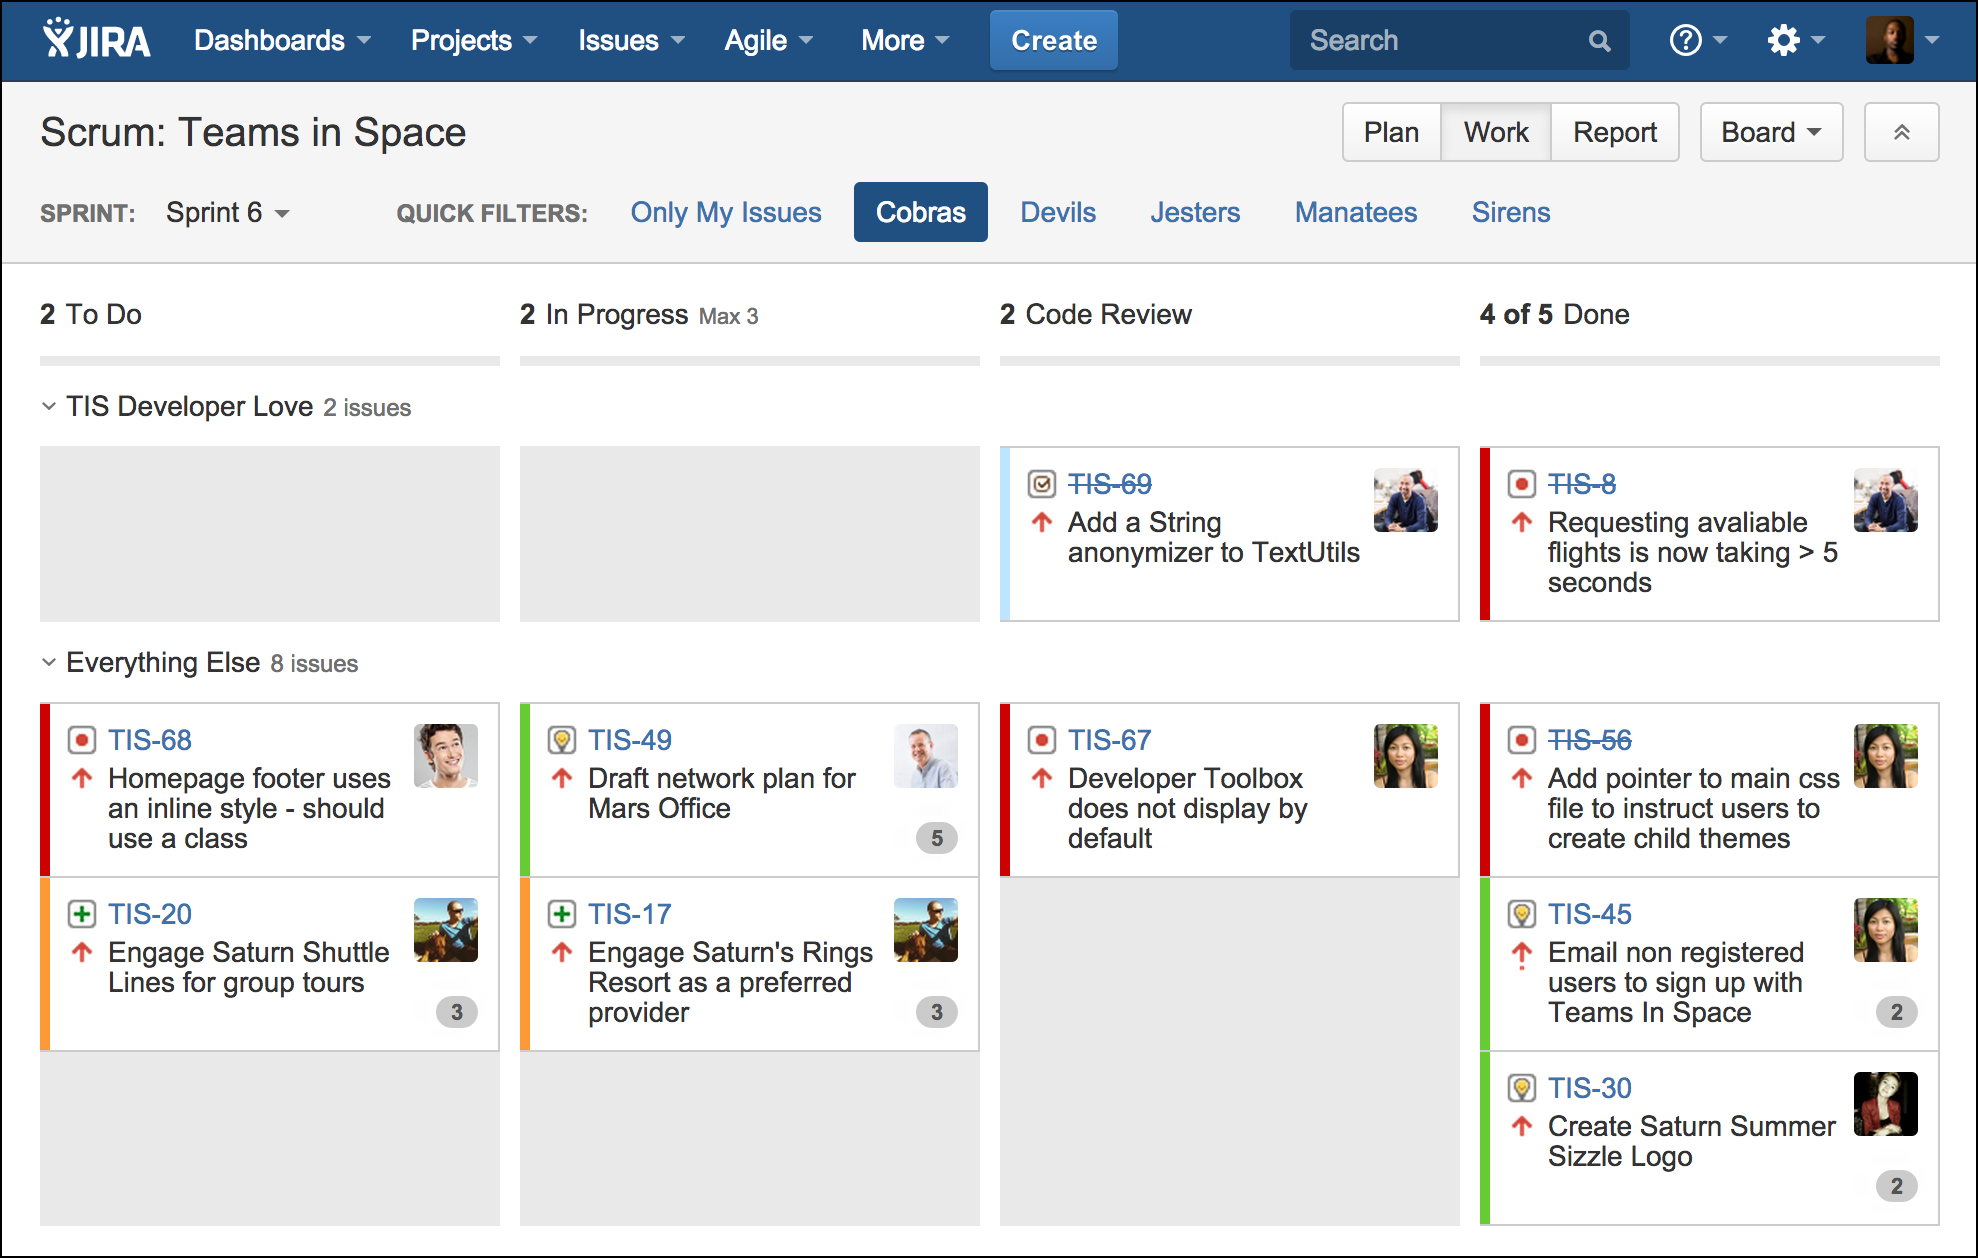Image resolution: width=1978 pixels, height=1258 pixels.
Task: Click the Create button
Action: click(x=1053, y=40)
